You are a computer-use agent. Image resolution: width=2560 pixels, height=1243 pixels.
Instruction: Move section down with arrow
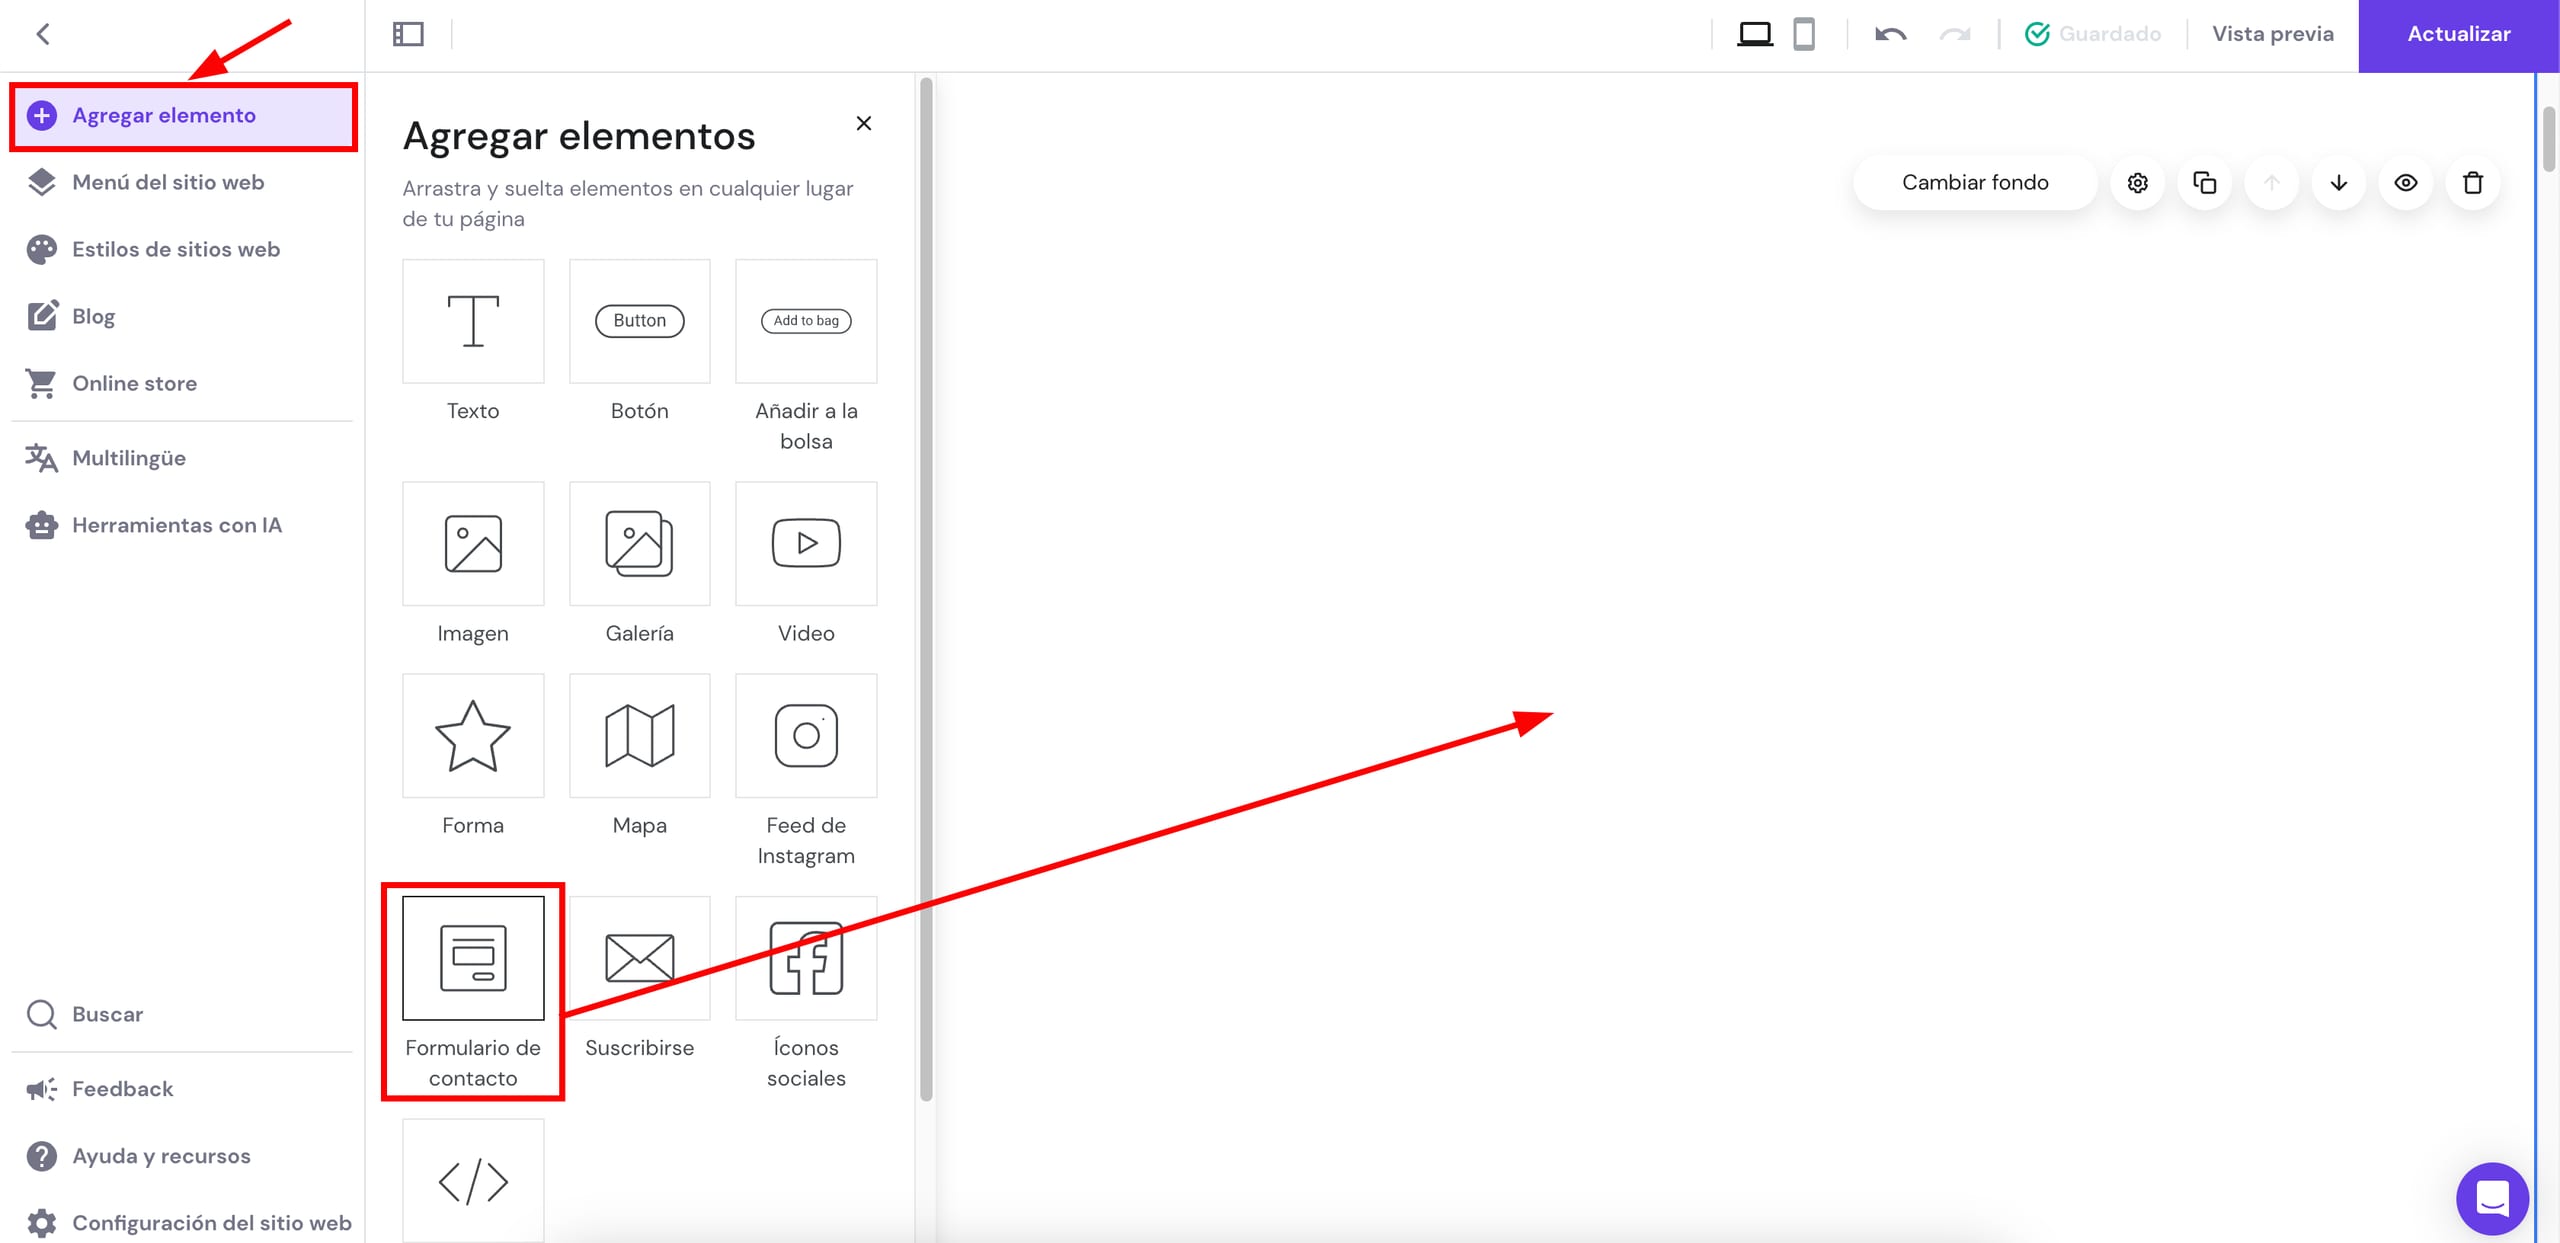[2339, 183]
